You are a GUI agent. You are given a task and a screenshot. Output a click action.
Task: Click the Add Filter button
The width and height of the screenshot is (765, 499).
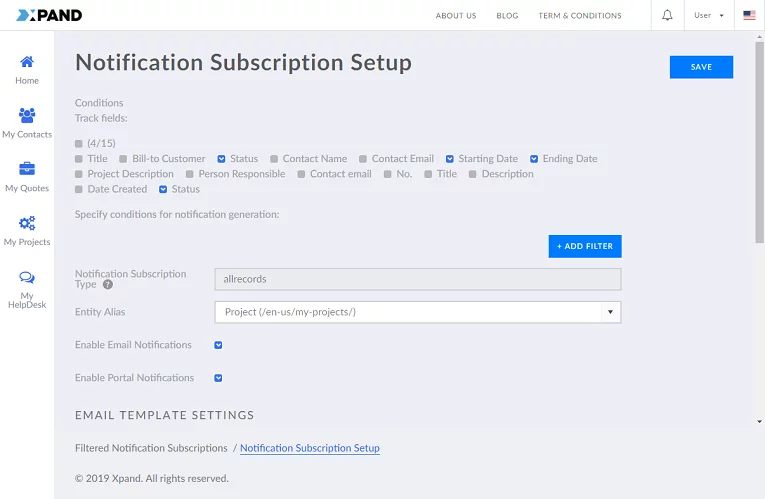pyautogui.click(x=585, y=246)
